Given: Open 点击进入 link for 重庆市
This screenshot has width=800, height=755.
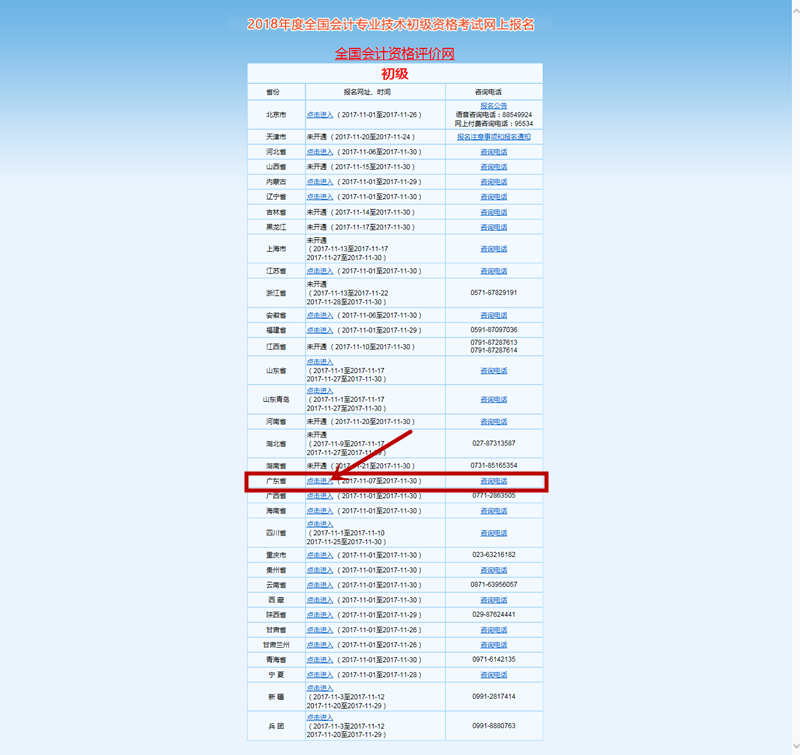Looking at the screenshot, I should click(320, 555).
